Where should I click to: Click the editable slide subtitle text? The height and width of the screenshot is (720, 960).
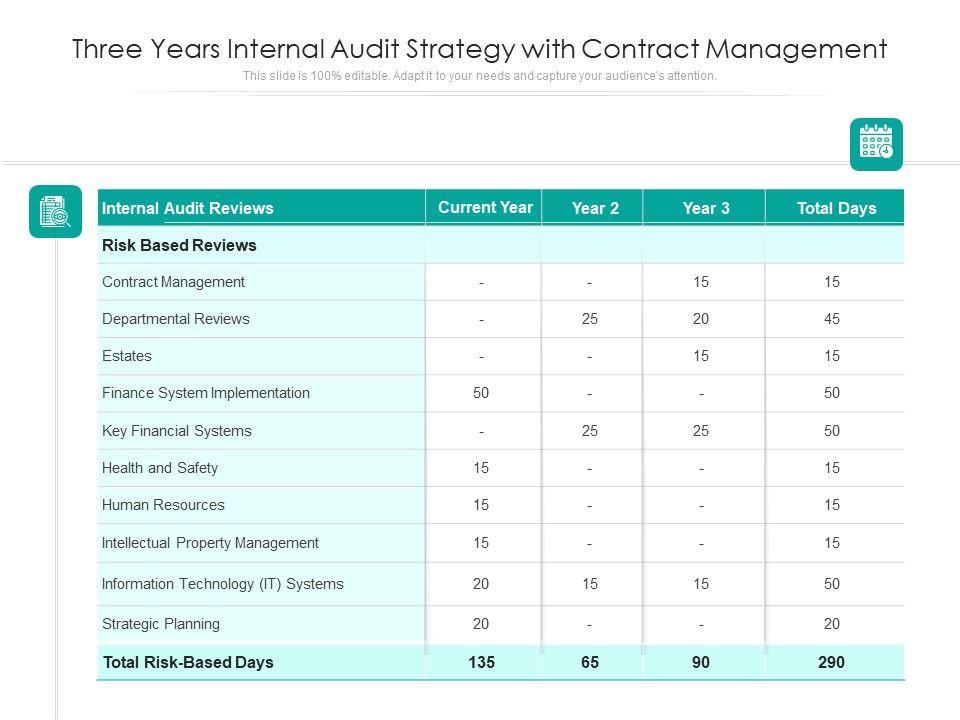(479, 76)
